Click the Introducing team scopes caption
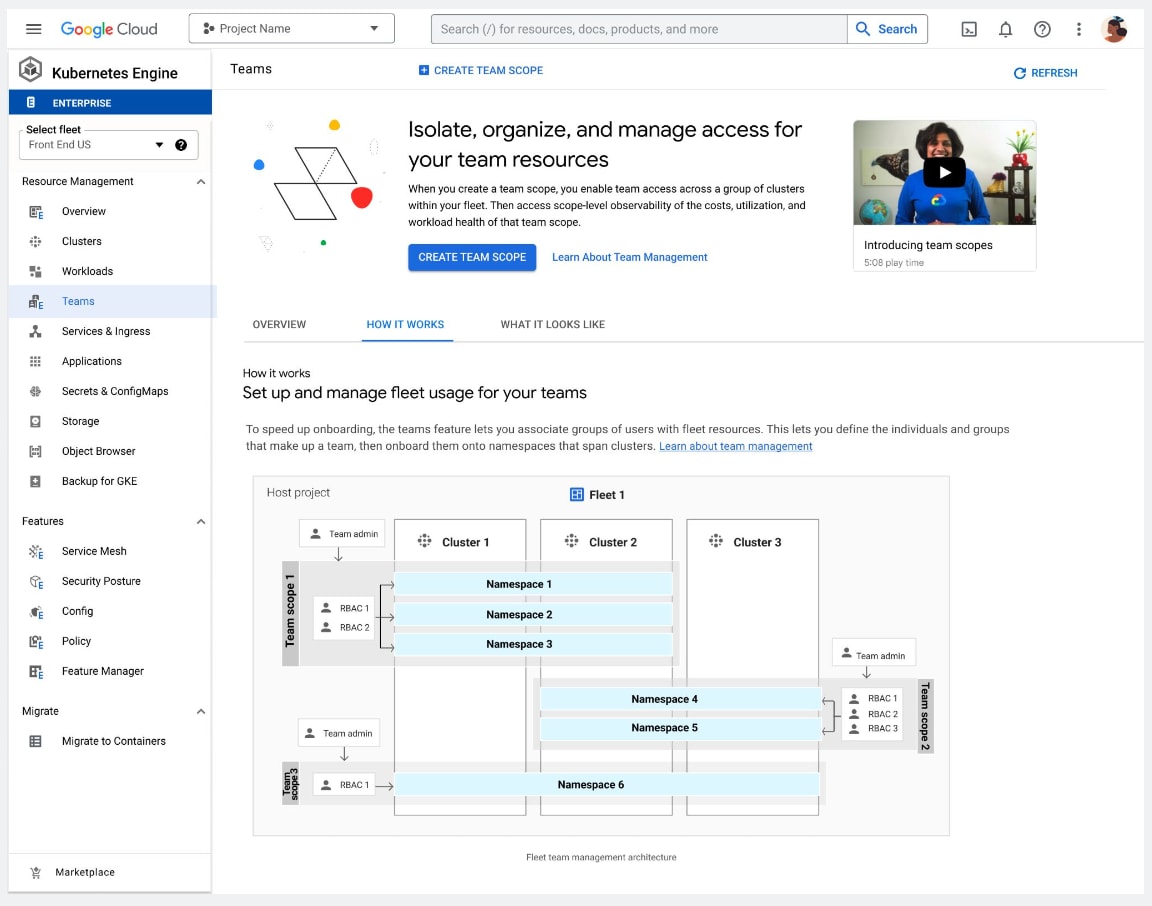Screen dimensions: 1152x906 (x=928, y=245)
